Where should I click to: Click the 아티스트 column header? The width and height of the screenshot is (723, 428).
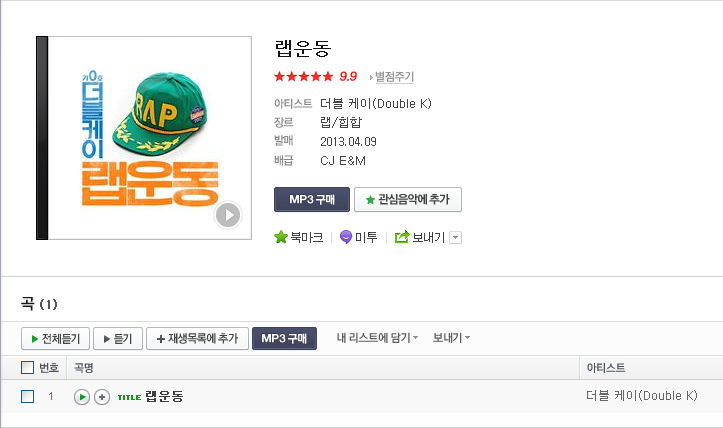(605, 368)
